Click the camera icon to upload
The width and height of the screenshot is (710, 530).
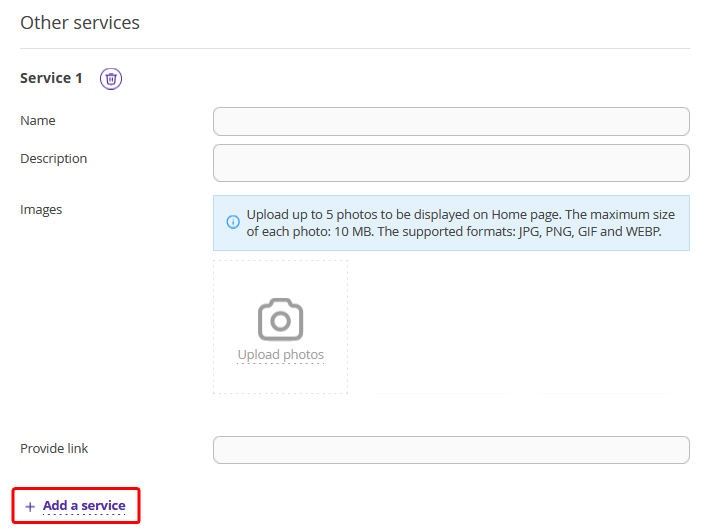[280, 319]
